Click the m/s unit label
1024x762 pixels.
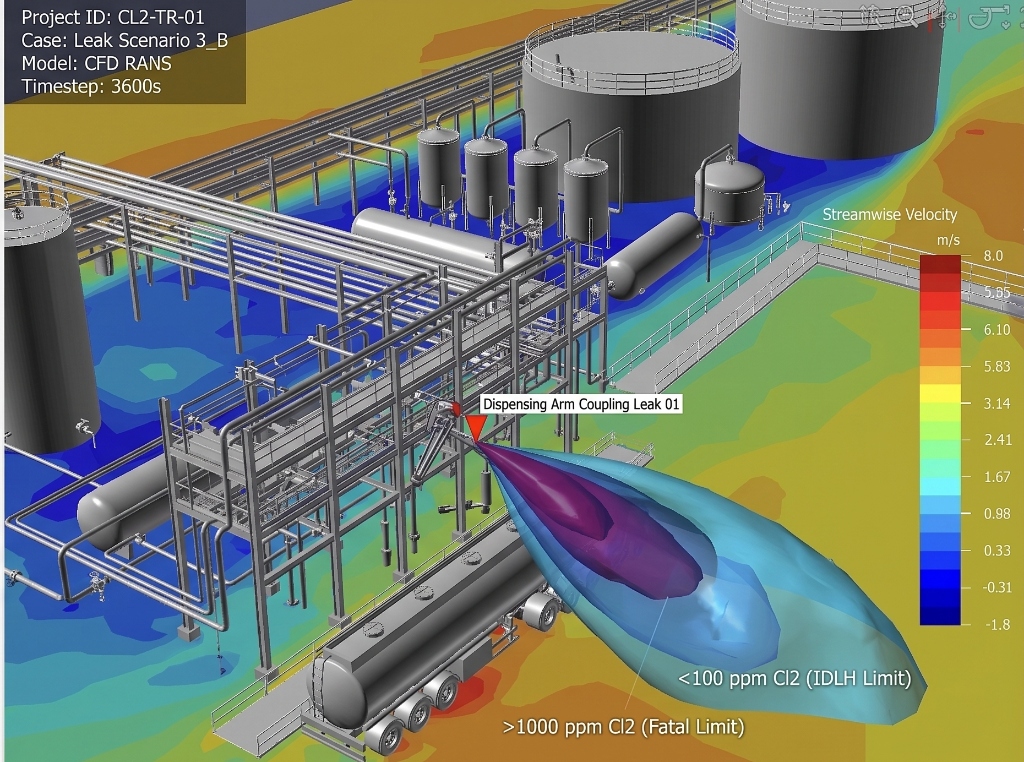[x=948, y=240]
